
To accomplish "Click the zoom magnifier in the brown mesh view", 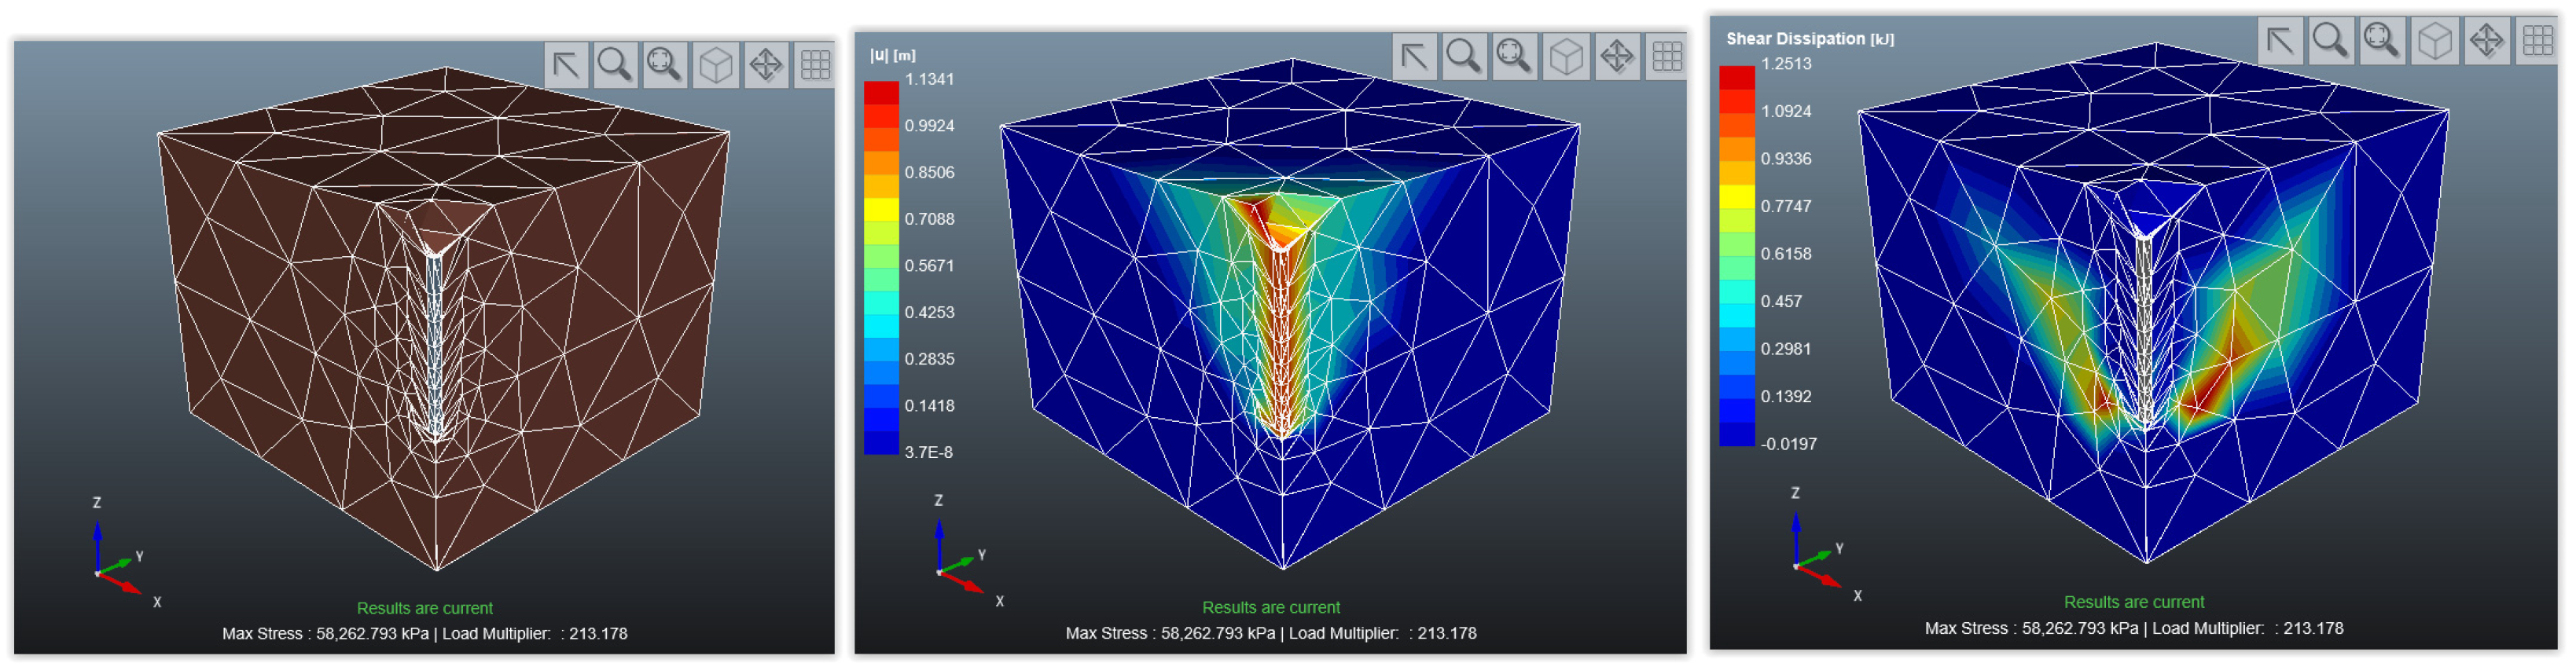I will tap(615, 66).
